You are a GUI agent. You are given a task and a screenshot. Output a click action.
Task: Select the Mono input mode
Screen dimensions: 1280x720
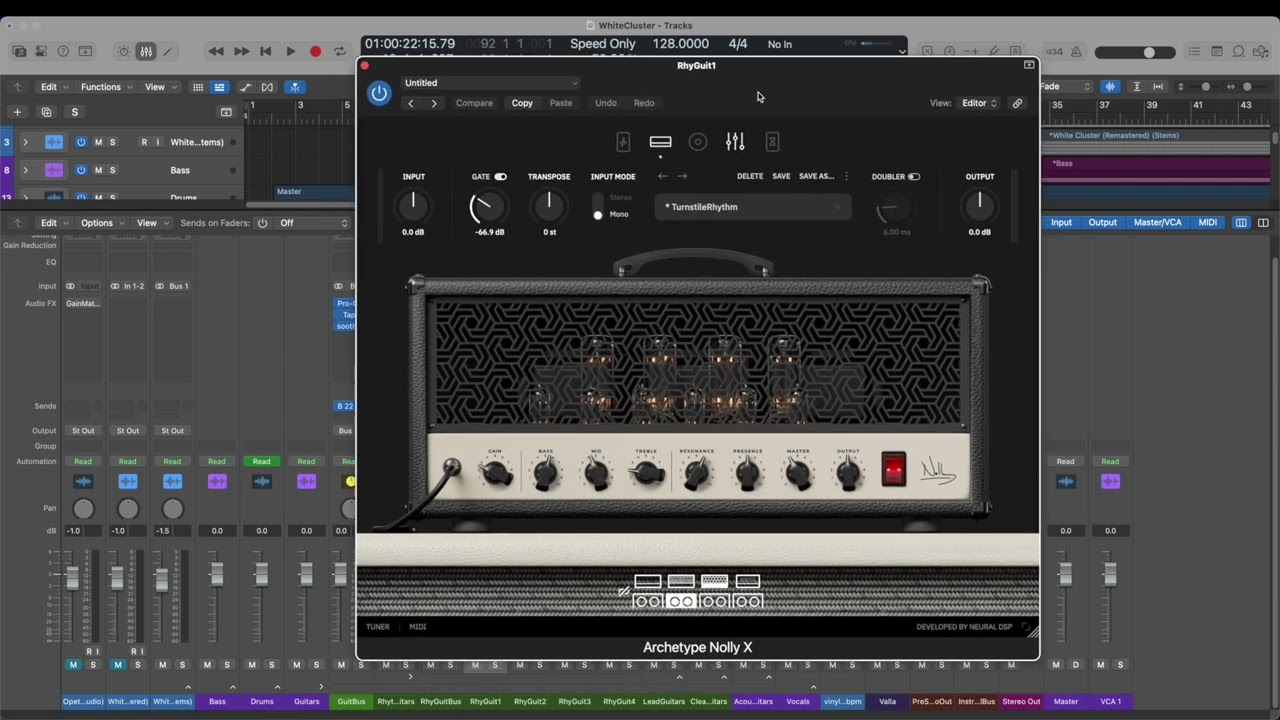618,214
